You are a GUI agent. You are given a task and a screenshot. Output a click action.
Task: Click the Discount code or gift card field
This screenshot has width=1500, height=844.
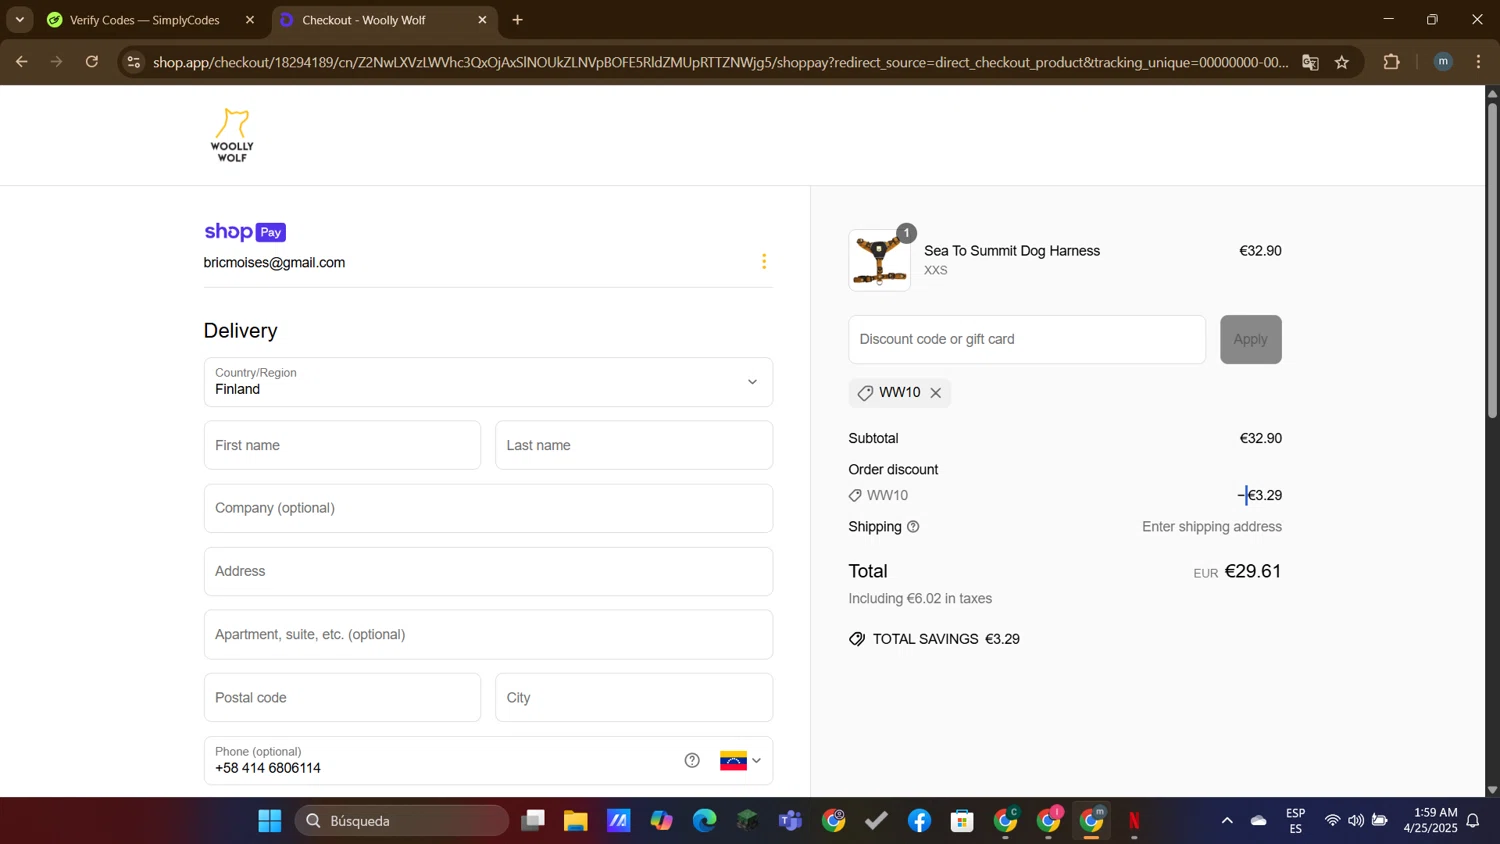1027,339
